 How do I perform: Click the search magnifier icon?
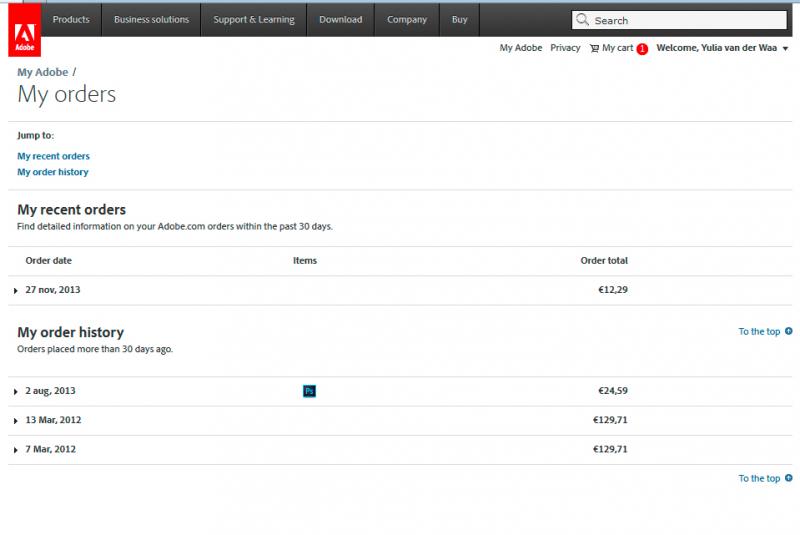pyautogui.click(x=582, y=20)
